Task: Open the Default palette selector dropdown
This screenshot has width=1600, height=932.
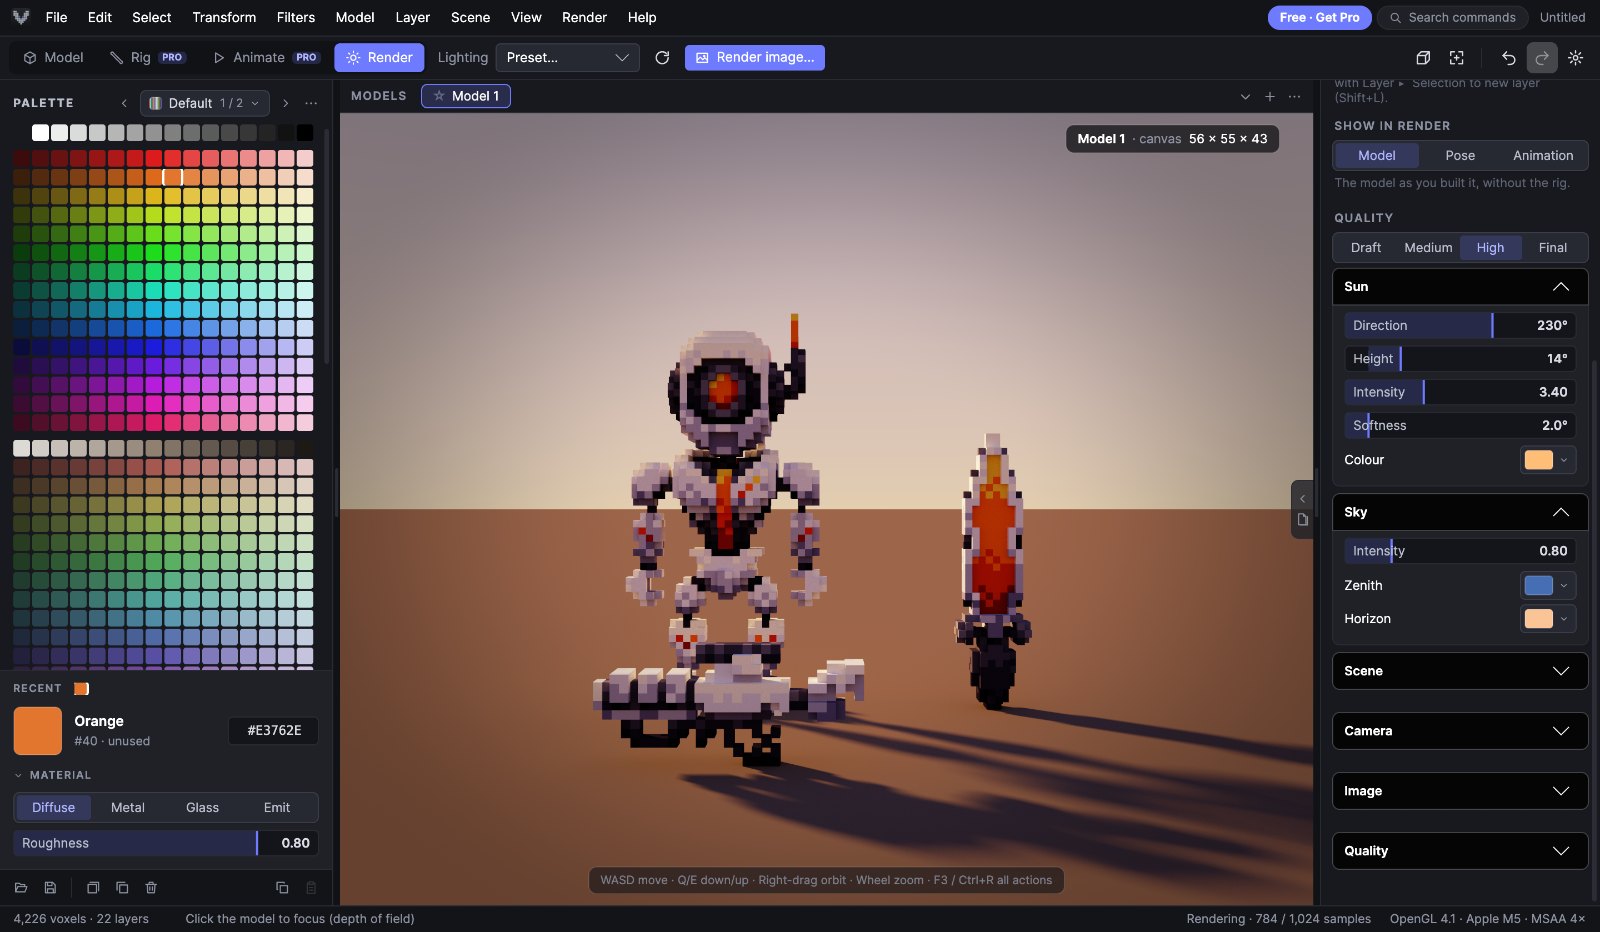Action: point(205,103)
